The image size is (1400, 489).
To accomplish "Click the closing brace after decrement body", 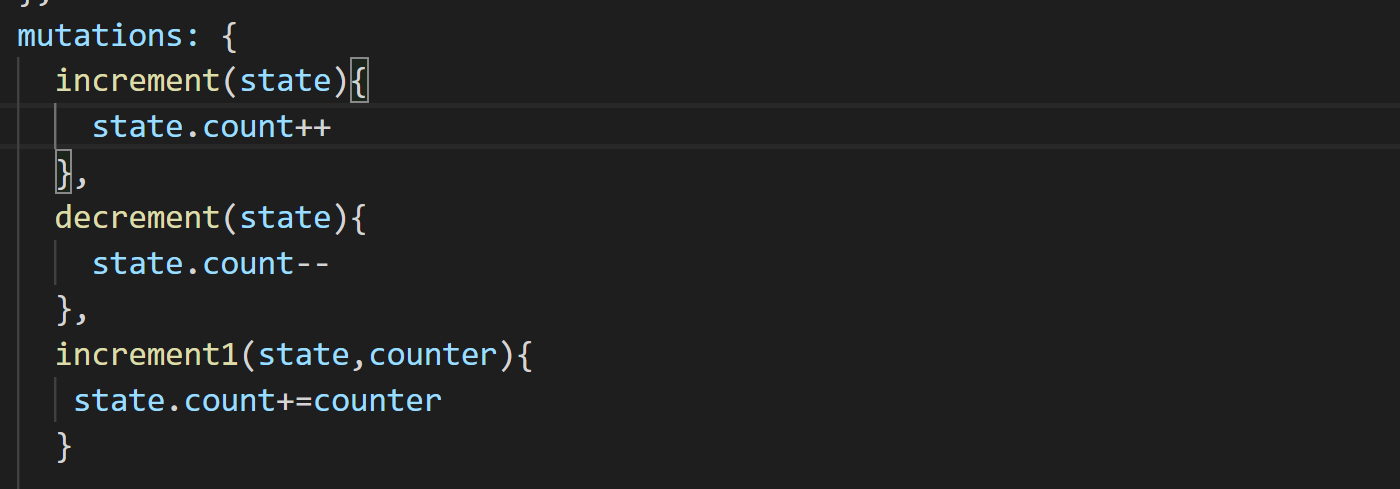I will [65, 310].
